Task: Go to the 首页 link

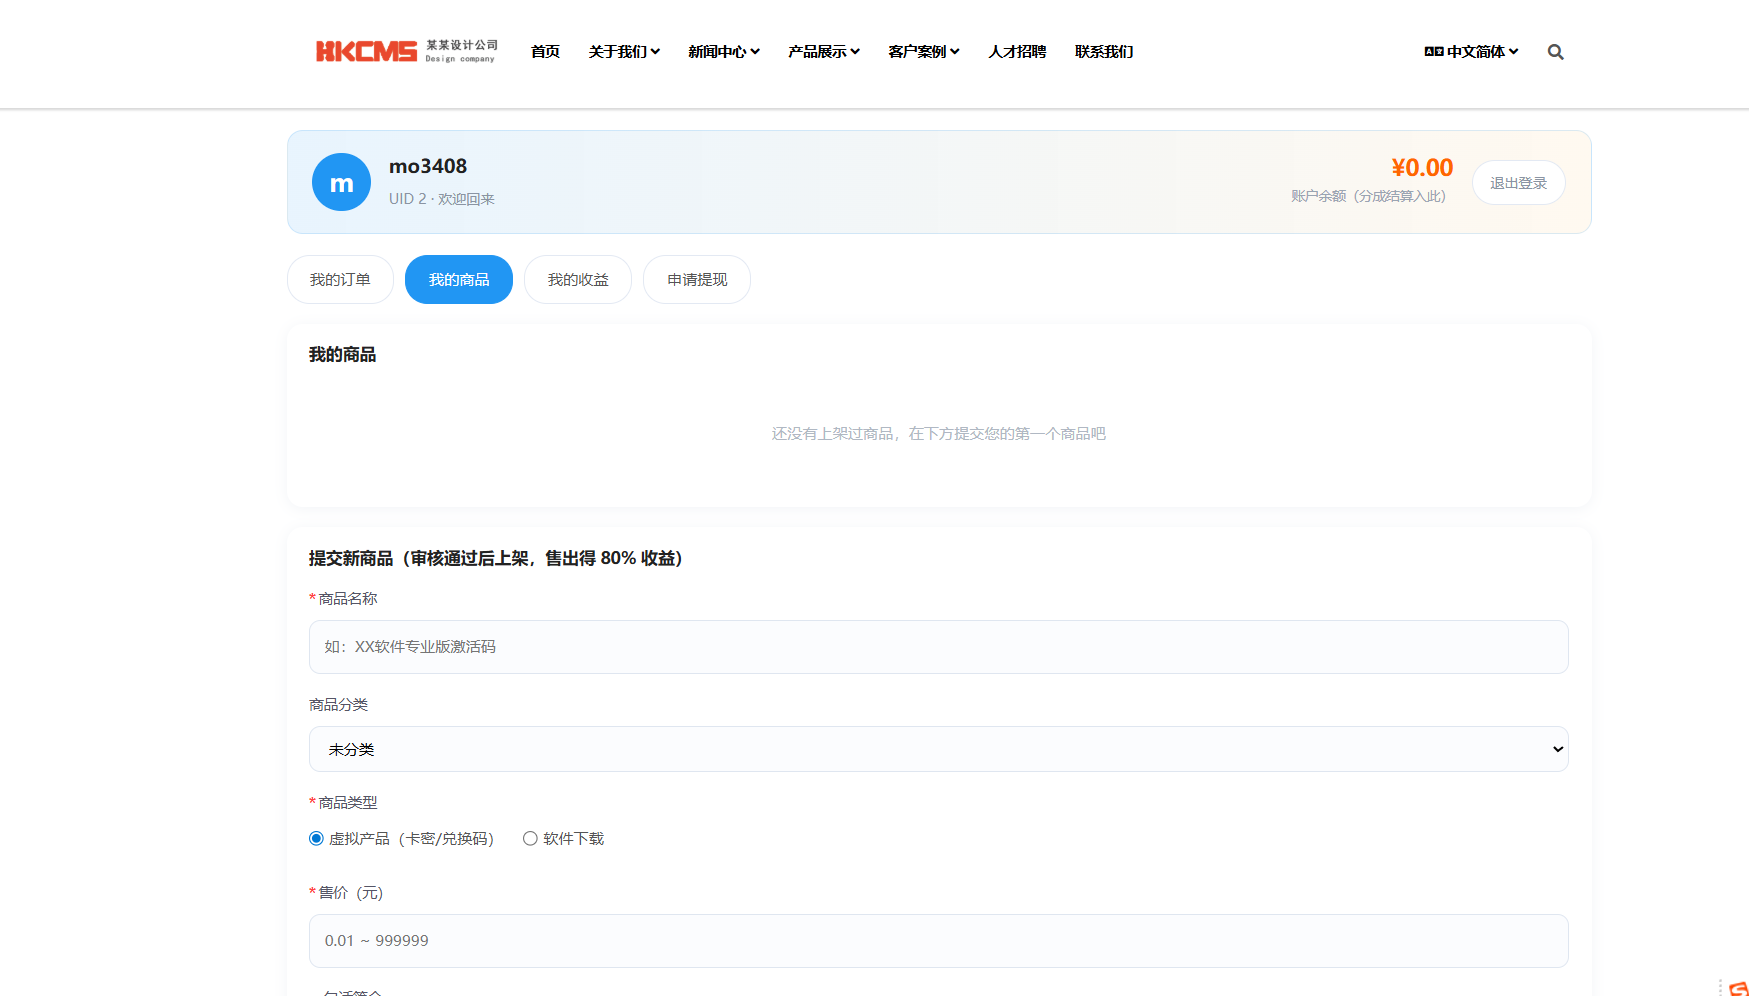Action: [x=545, y=52]
